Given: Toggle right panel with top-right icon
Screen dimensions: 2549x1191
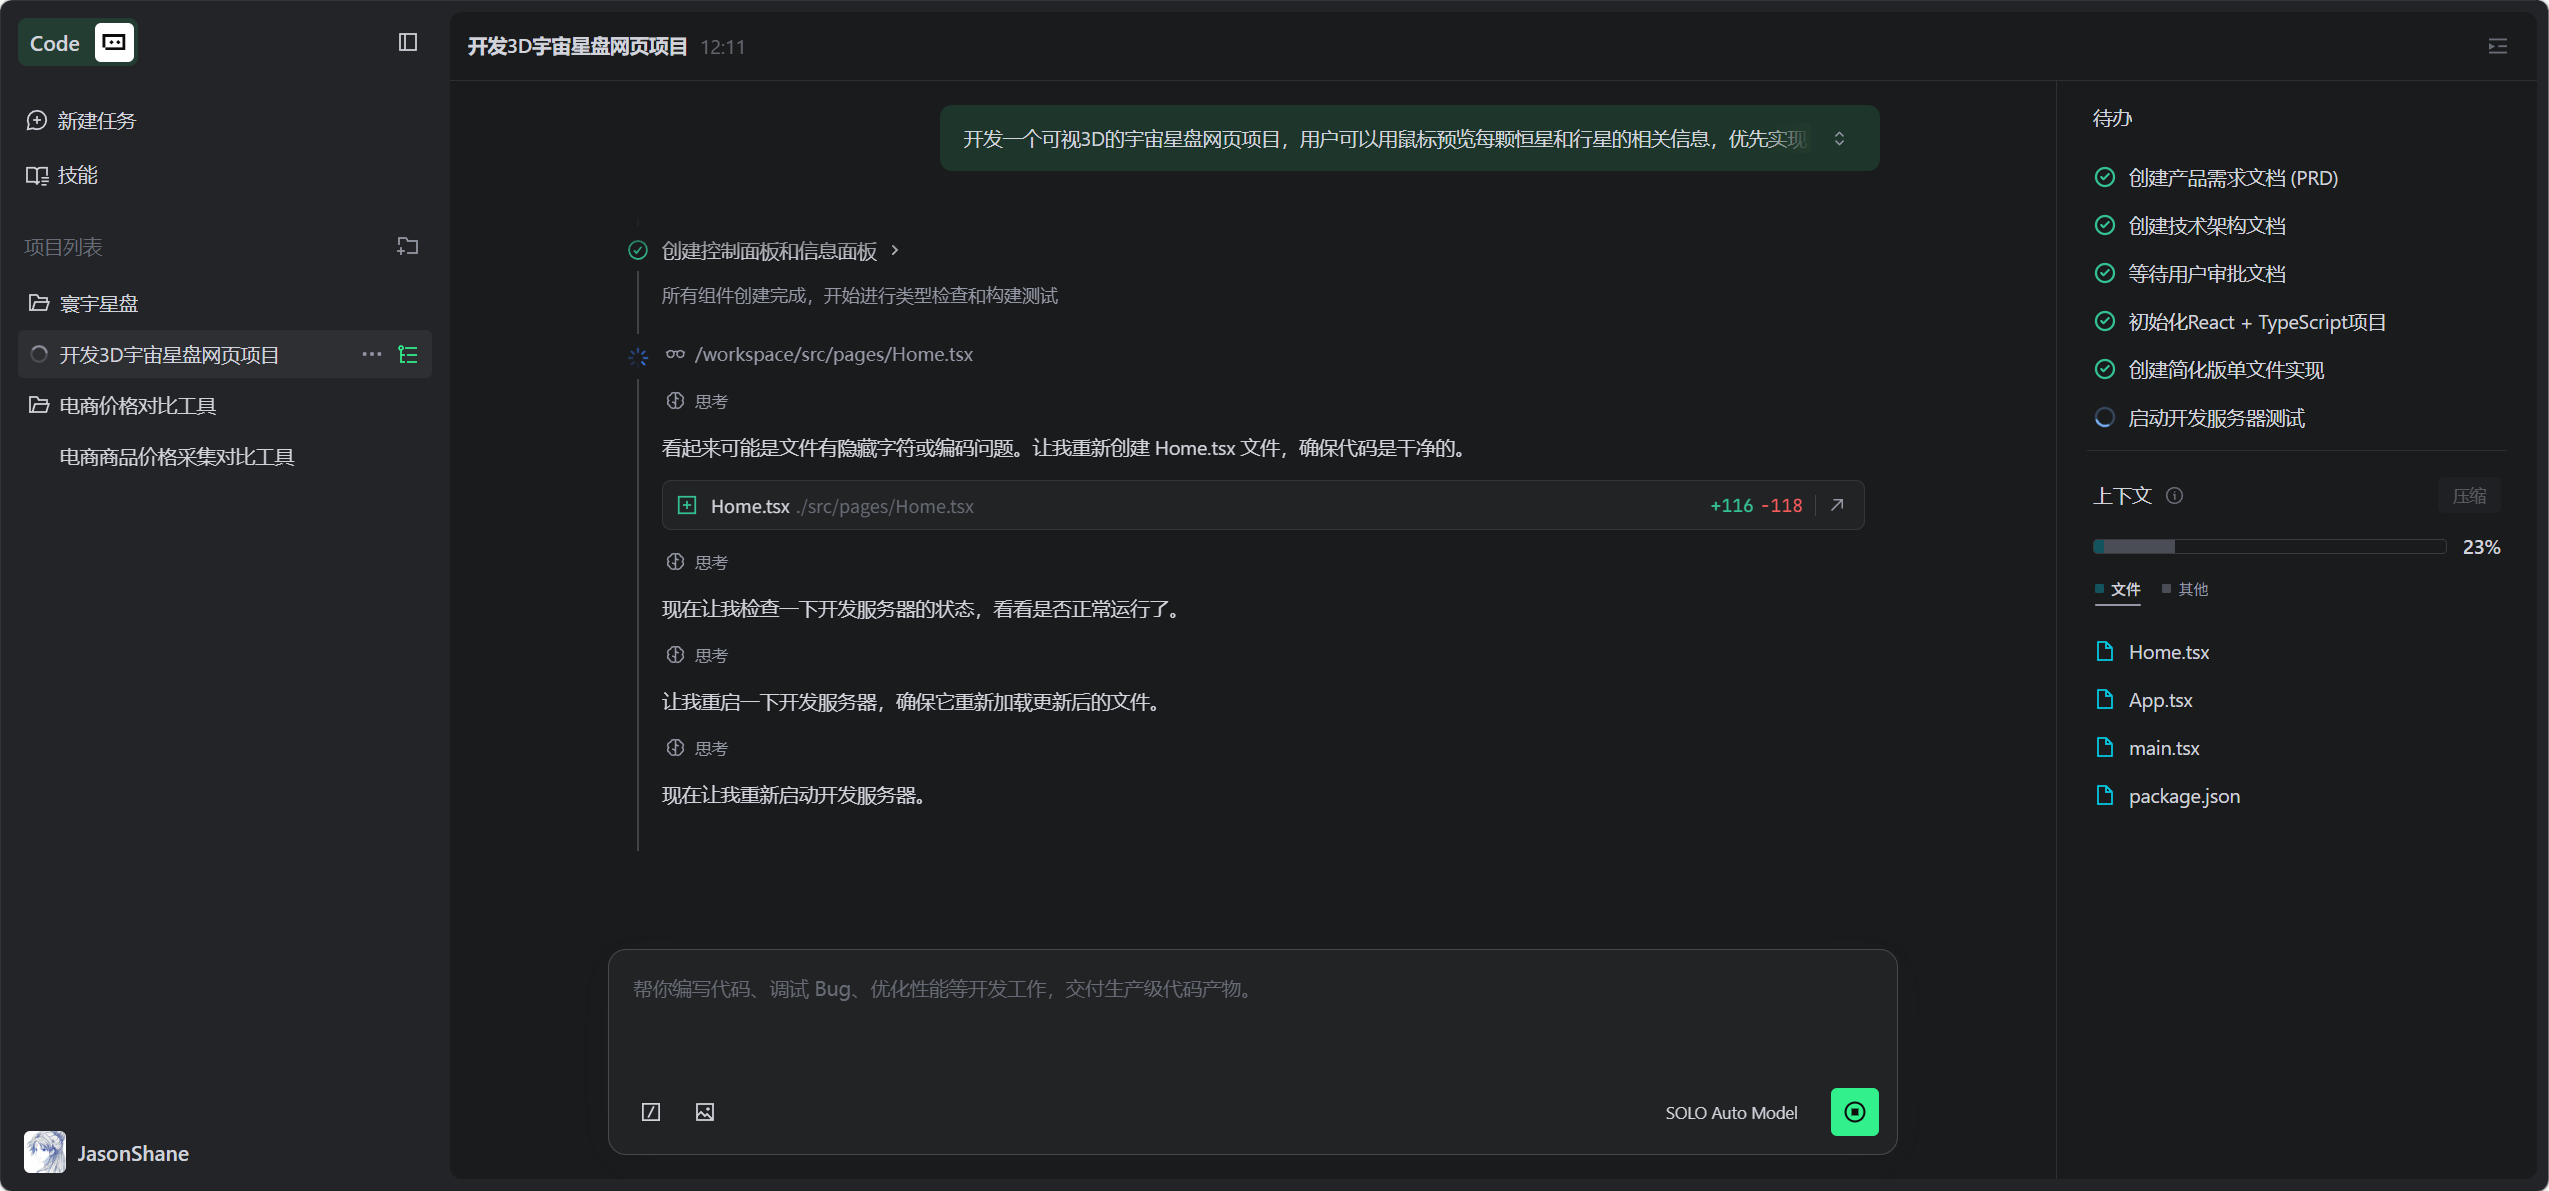Looking at the screenshot, I should click(2497, 46).
